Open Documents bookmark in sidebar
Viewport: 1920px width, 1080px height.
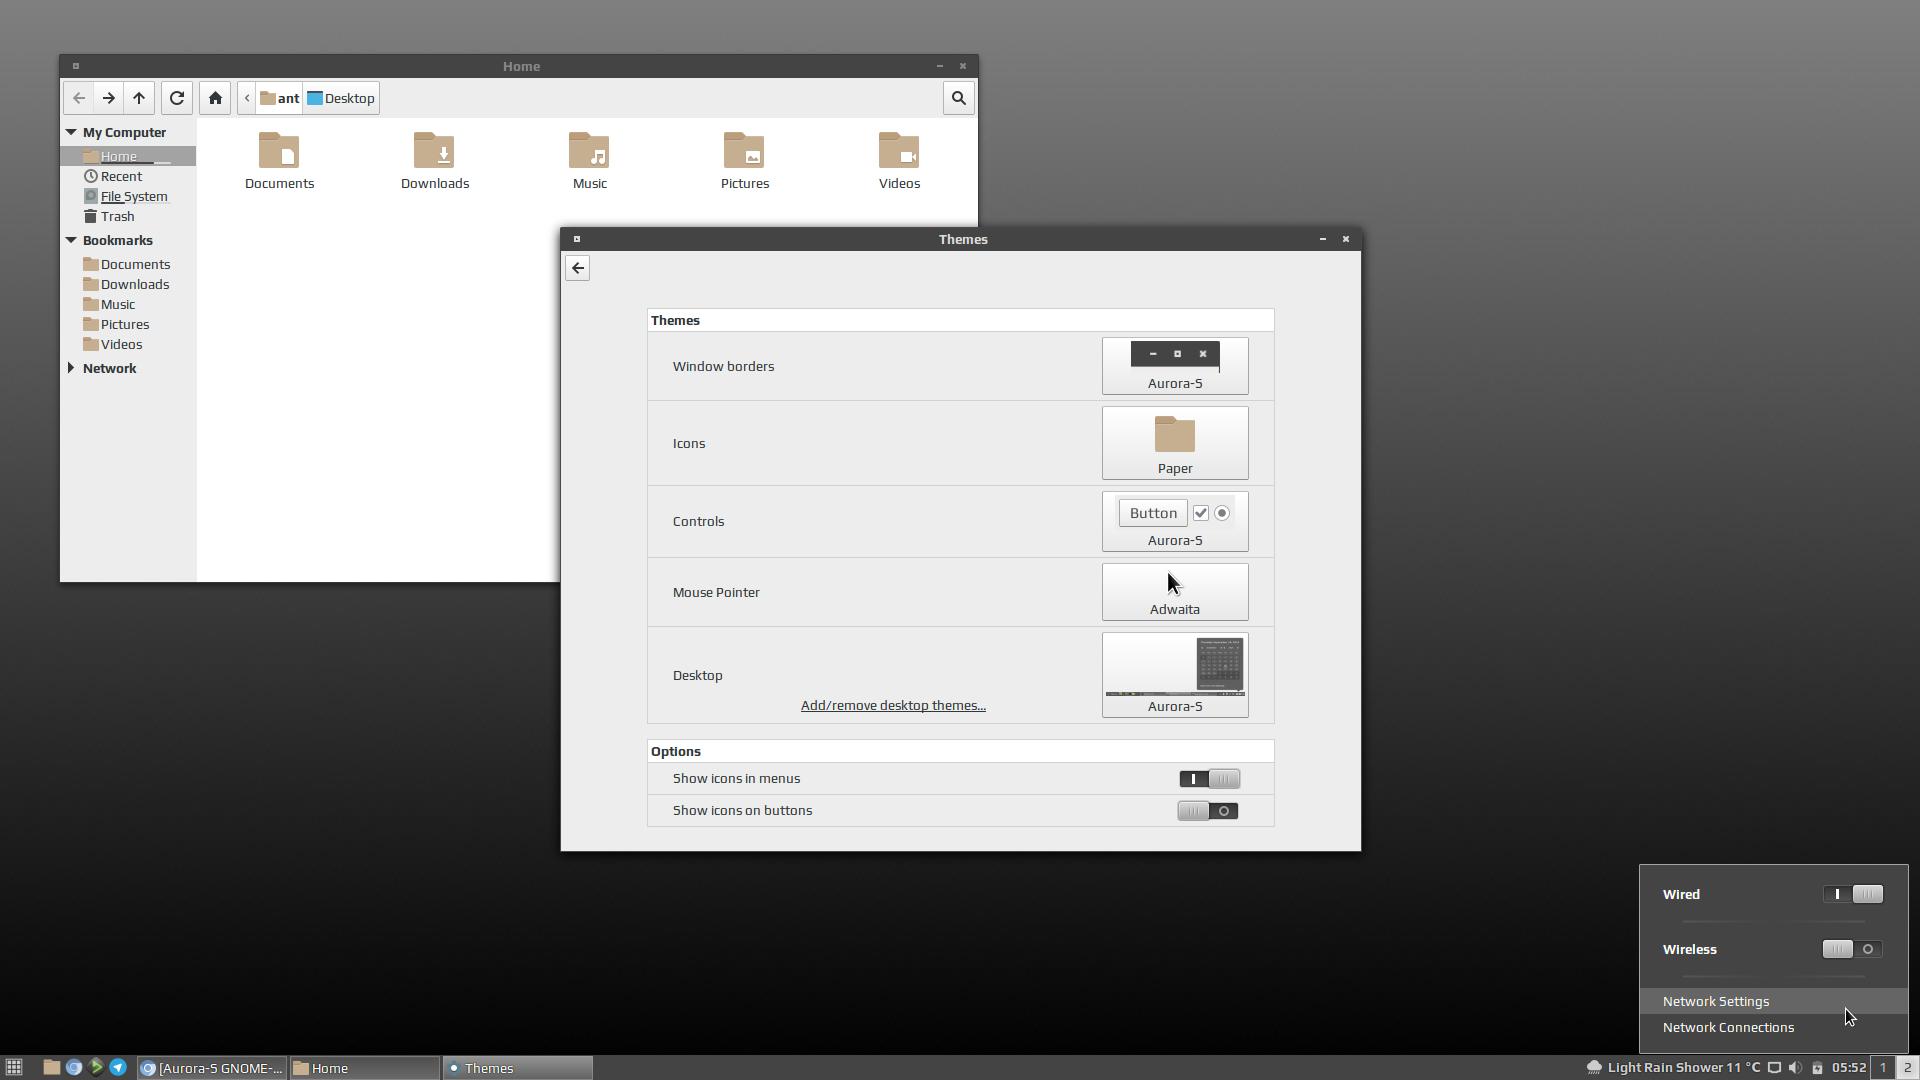tap(128, 264)
